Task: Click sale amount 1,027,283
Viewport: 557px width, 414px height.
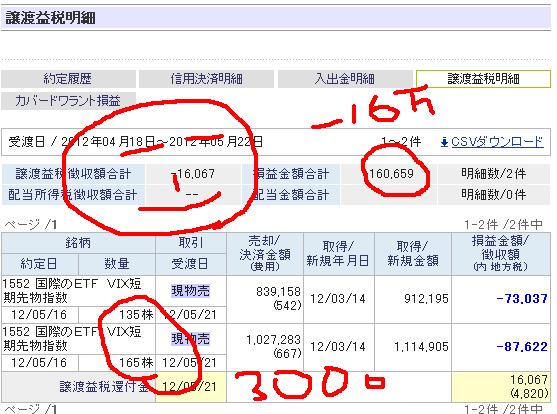Action: 274,340
